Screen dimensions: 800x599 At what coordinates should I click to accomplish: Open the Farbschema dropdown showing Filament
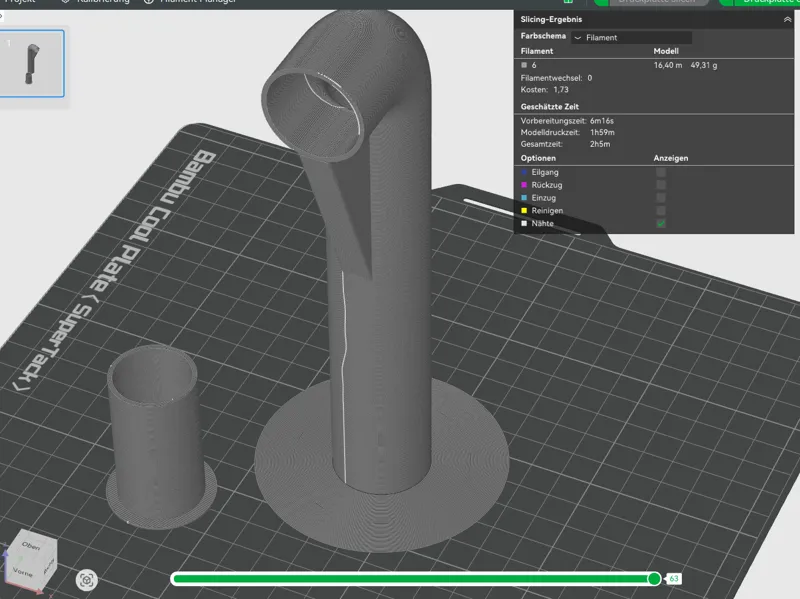pyautogui.click(x=632, y=37)
